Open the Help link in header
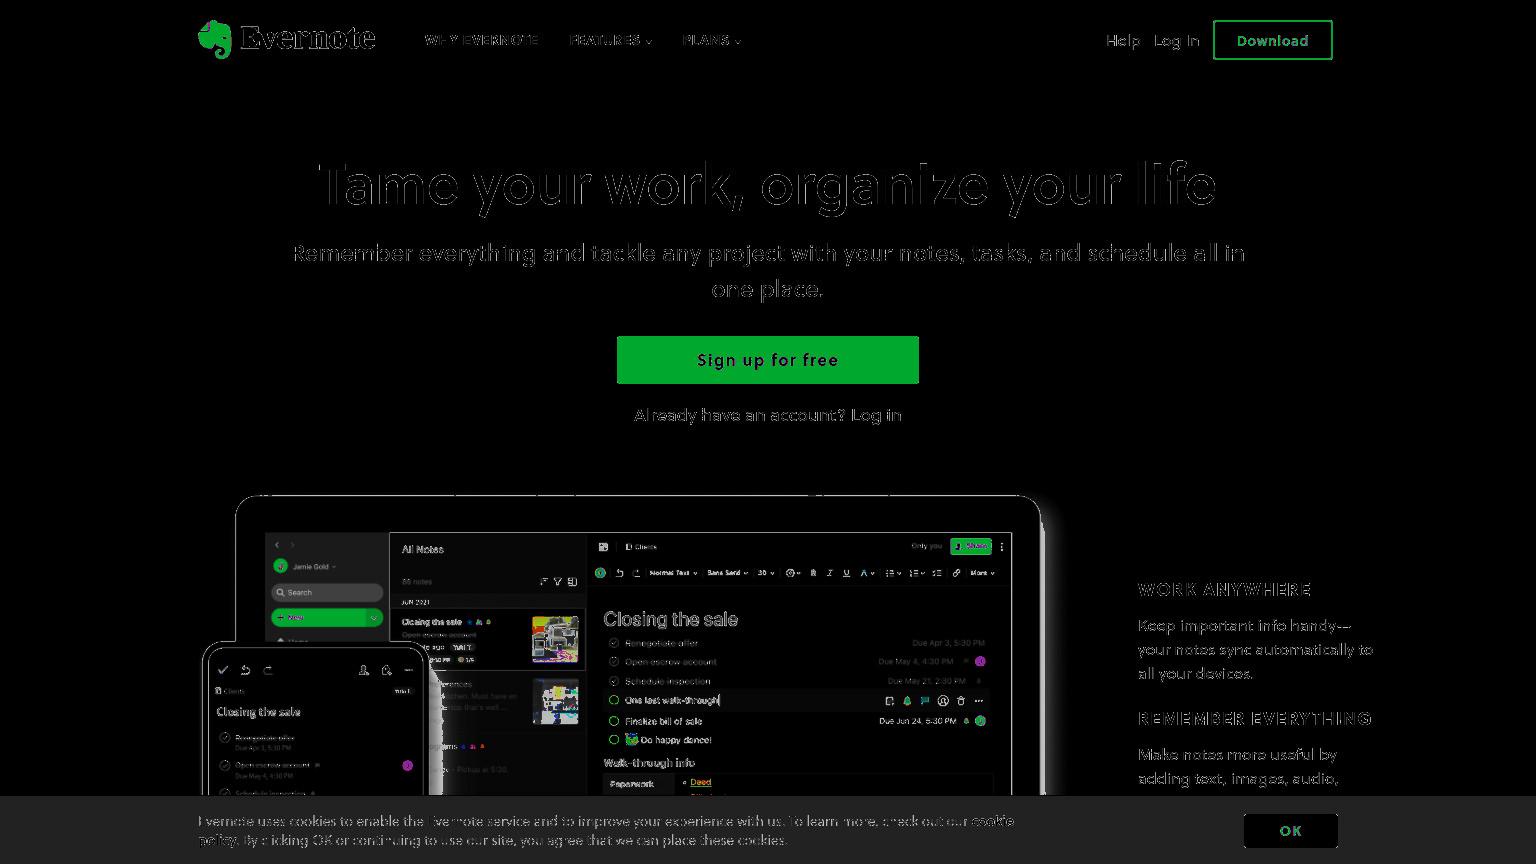This screenshot has width=1536, height=864. 1123,40
